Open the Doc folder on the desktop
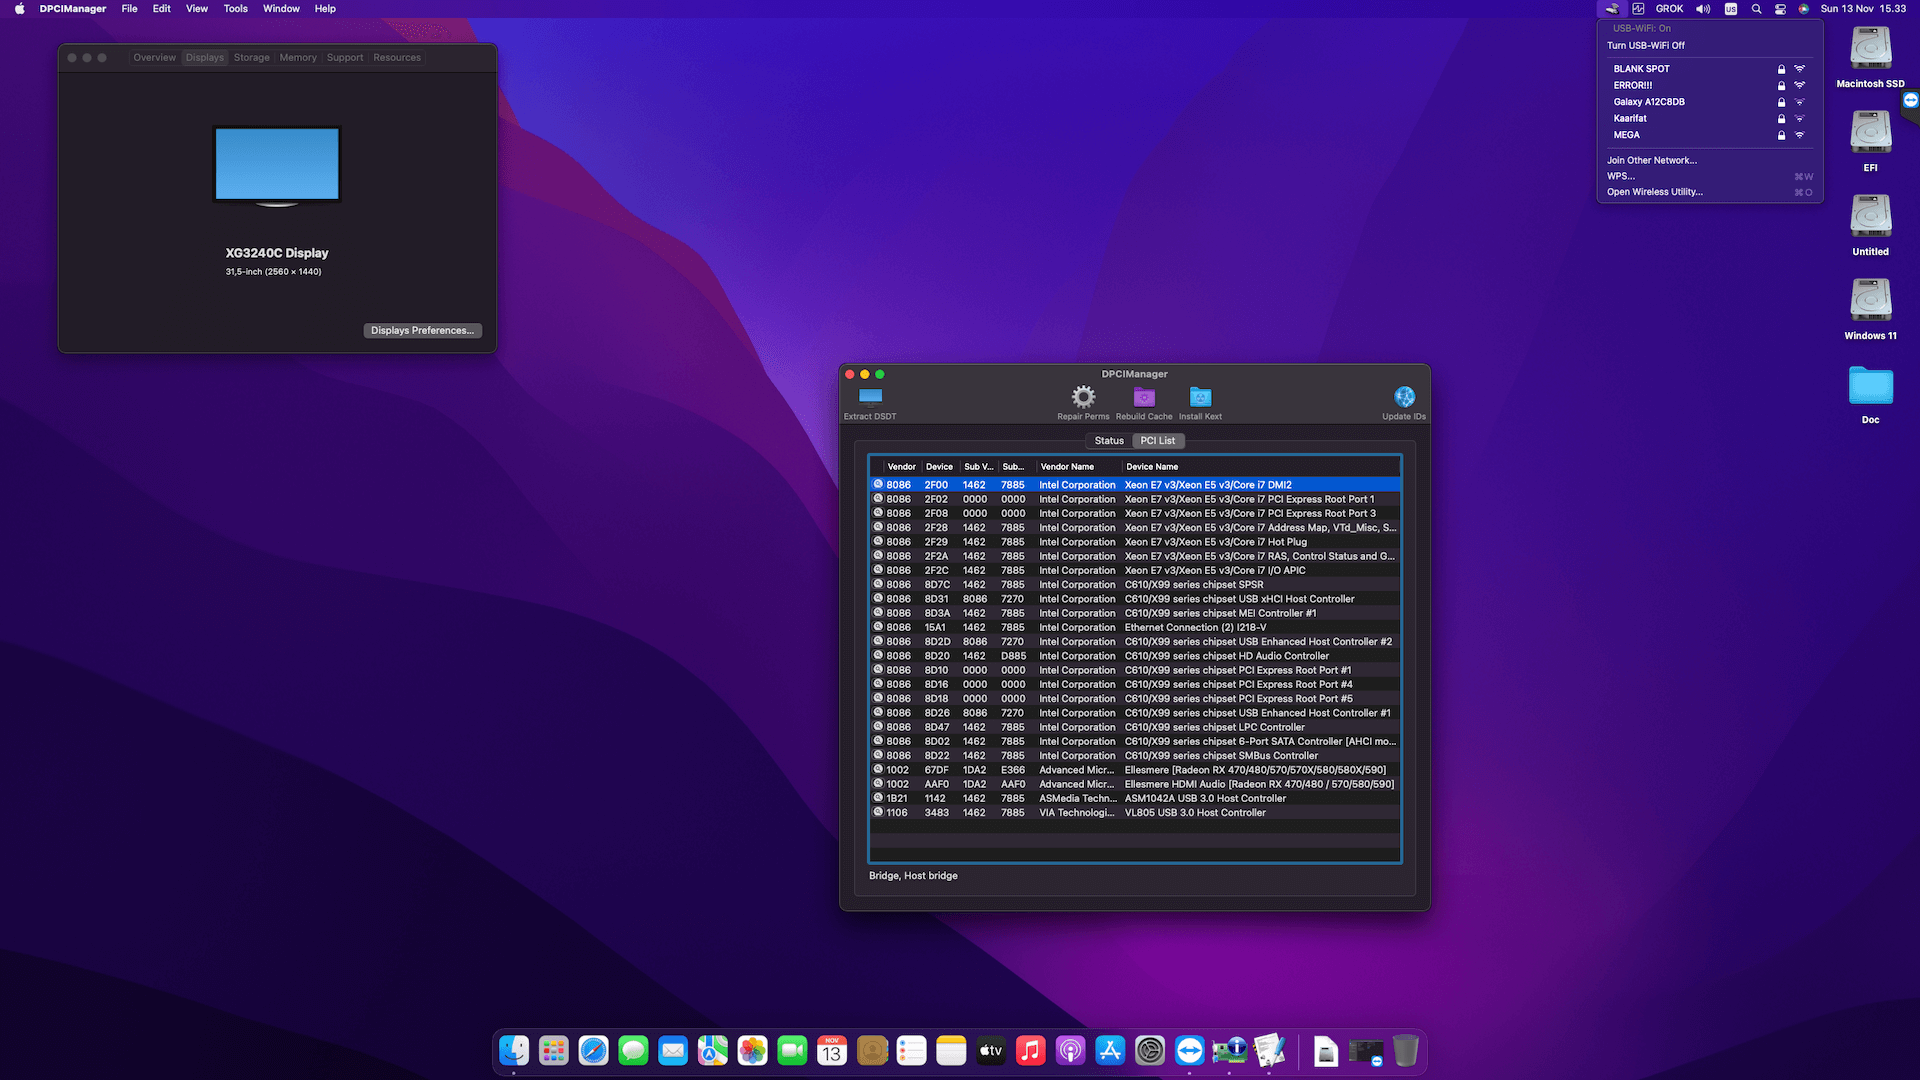This screenshot has height=1080, width=1920. [1869, 385]
